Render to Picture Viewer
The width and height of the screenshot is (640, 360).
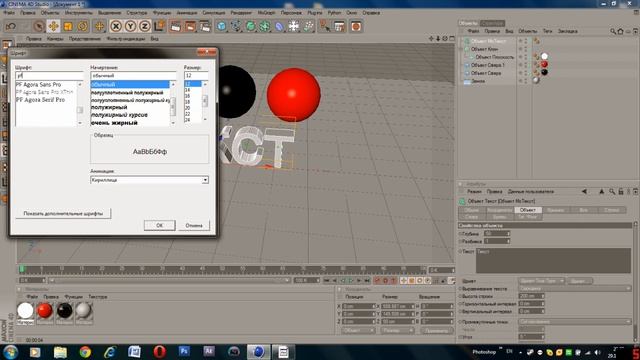[190, 27]
